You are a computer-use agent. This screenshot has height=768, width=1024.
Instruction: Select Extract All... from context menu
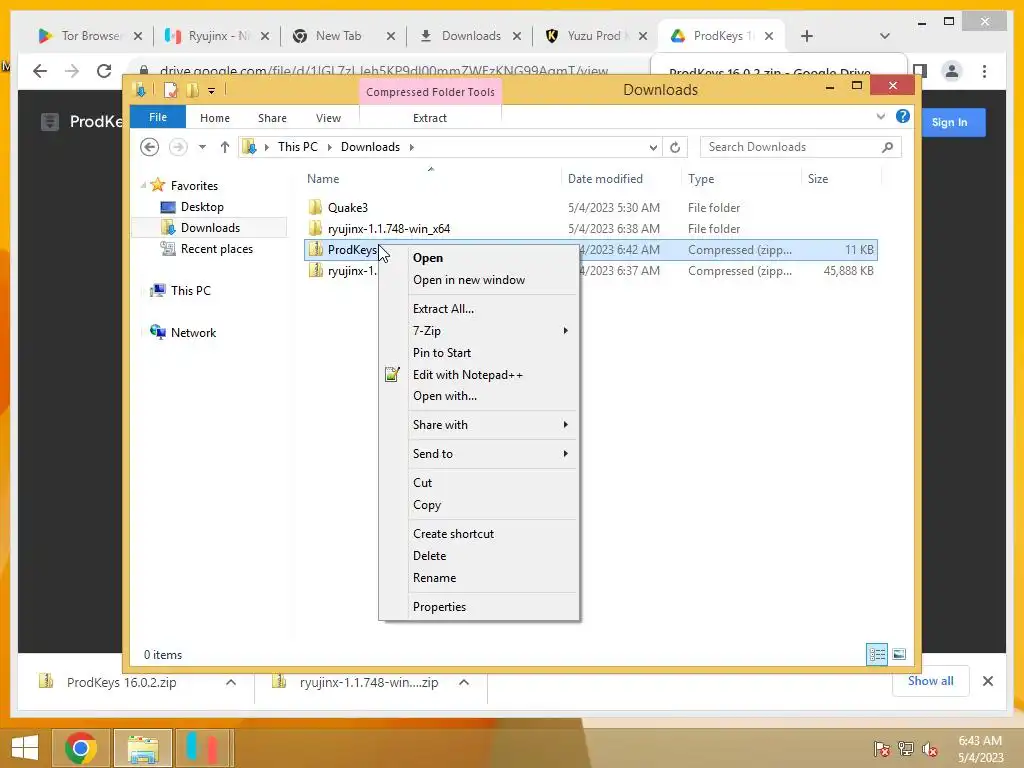coord(443,309)
